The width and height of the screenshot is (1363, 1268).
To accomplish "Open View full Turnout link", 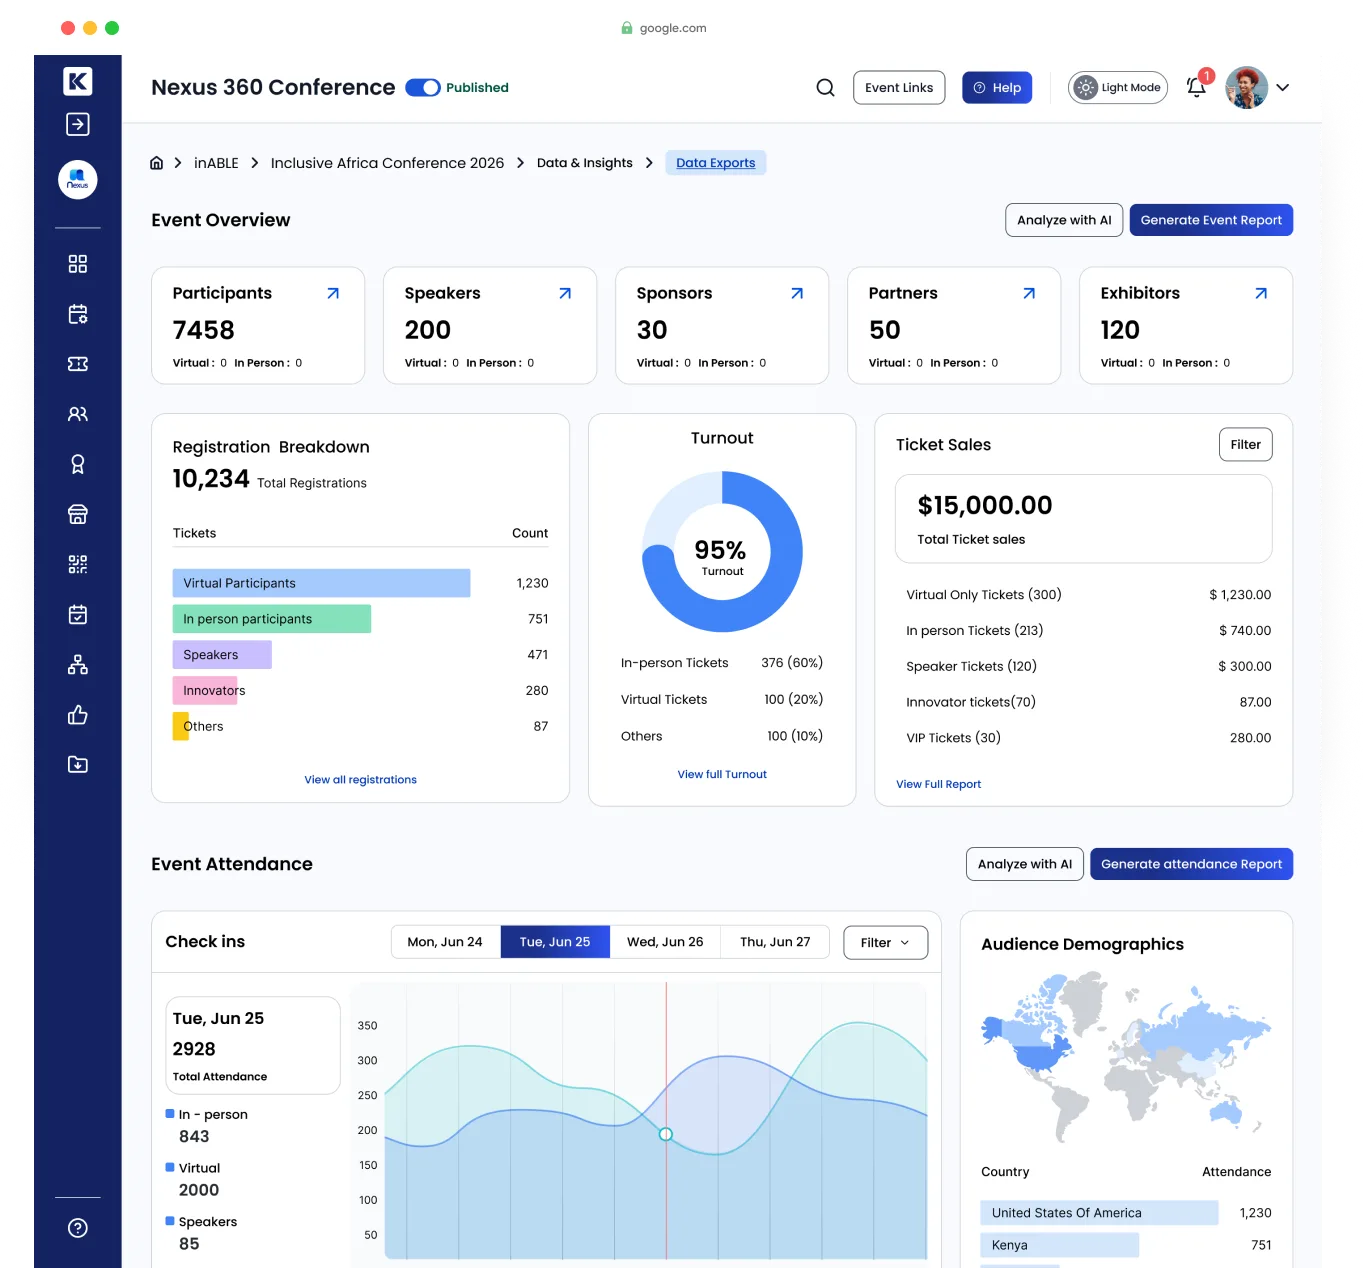I will [x=722, y=774].
